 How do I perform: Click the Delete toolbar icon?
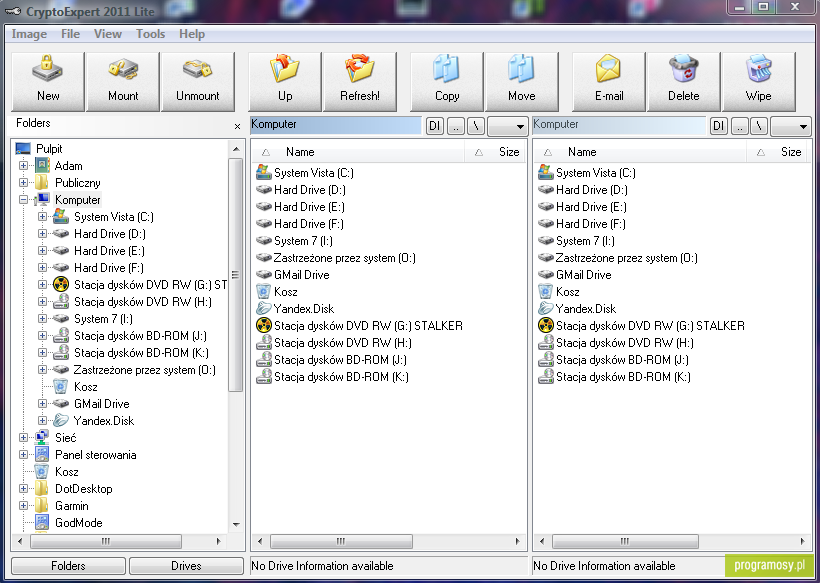coord(684,82)
